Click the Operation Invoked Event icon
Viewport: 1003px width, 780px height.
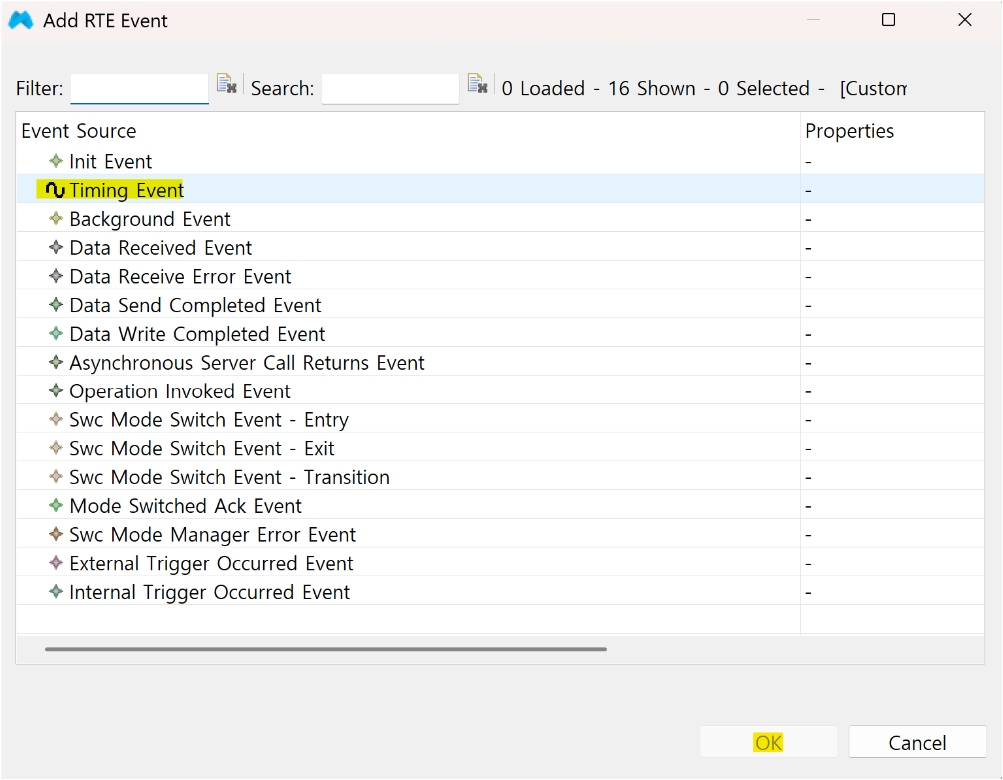[56, 390]
